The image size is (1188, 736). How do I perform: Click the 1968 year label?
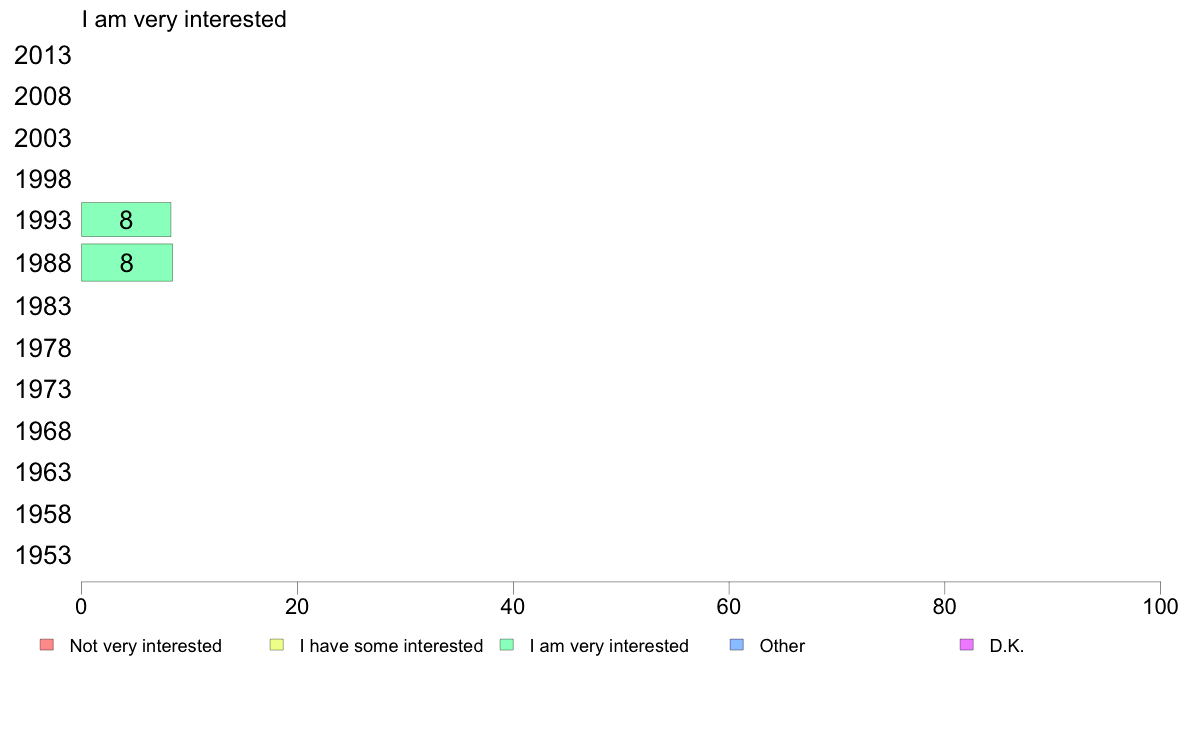43,431
